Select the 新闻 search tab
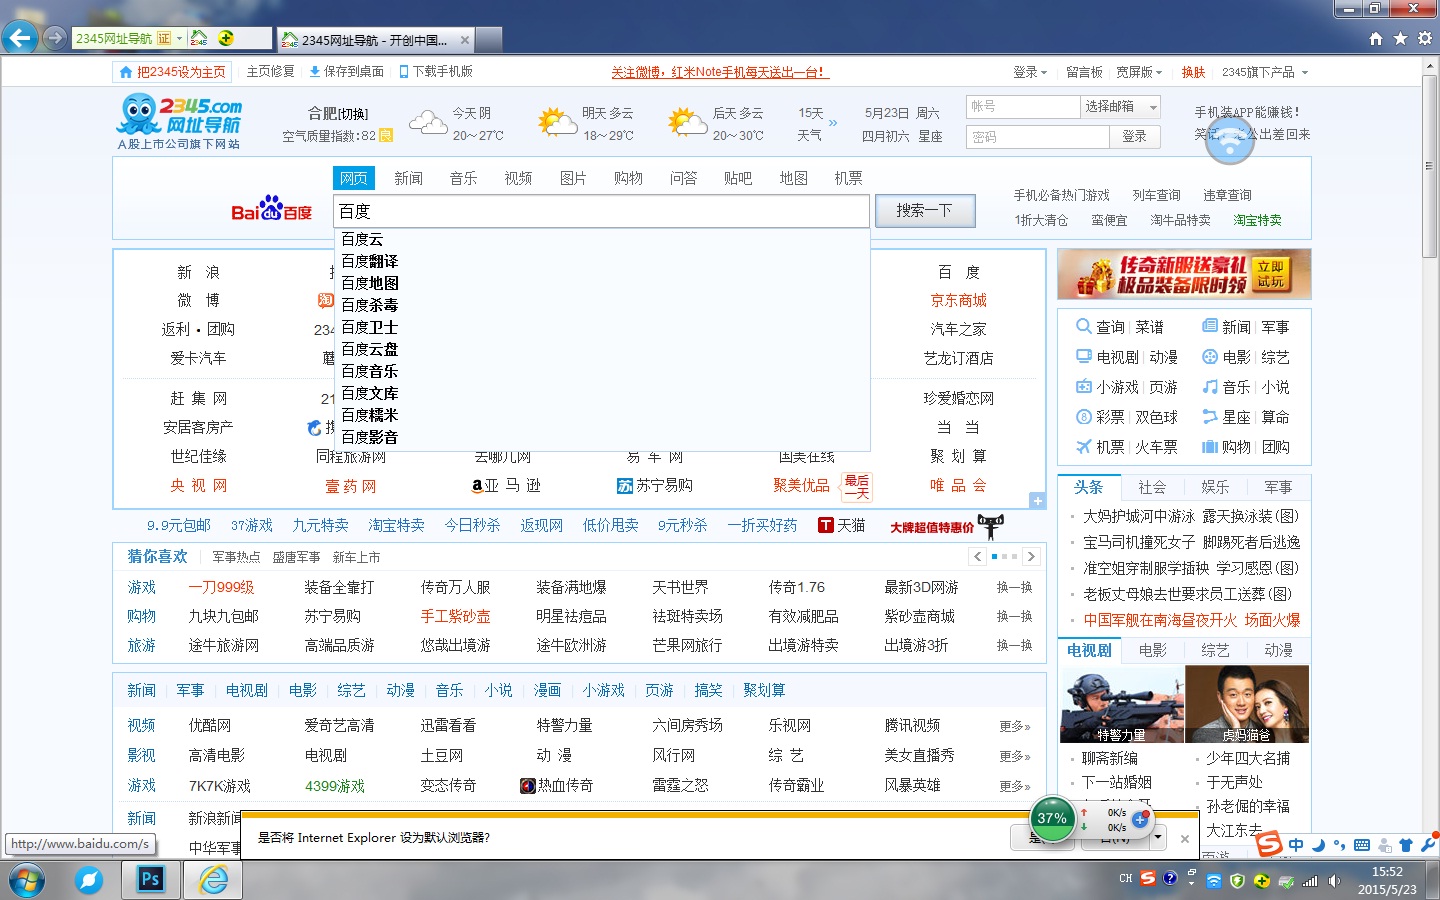 408,178
